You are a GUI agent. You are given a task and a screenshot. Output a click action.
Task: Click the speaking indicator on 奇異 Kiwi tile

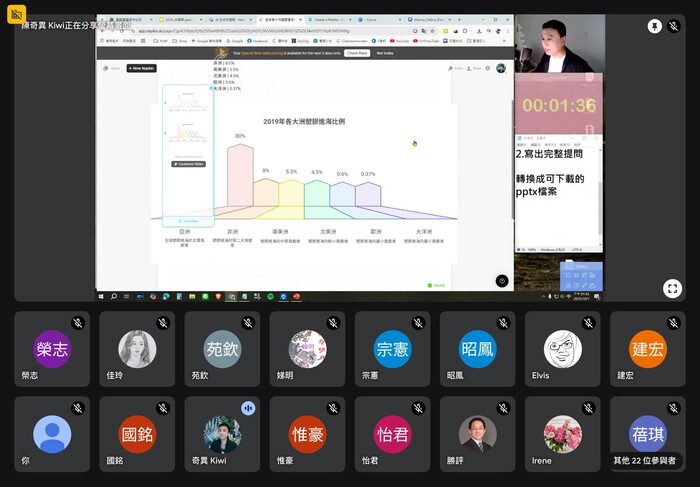point(247,408)
